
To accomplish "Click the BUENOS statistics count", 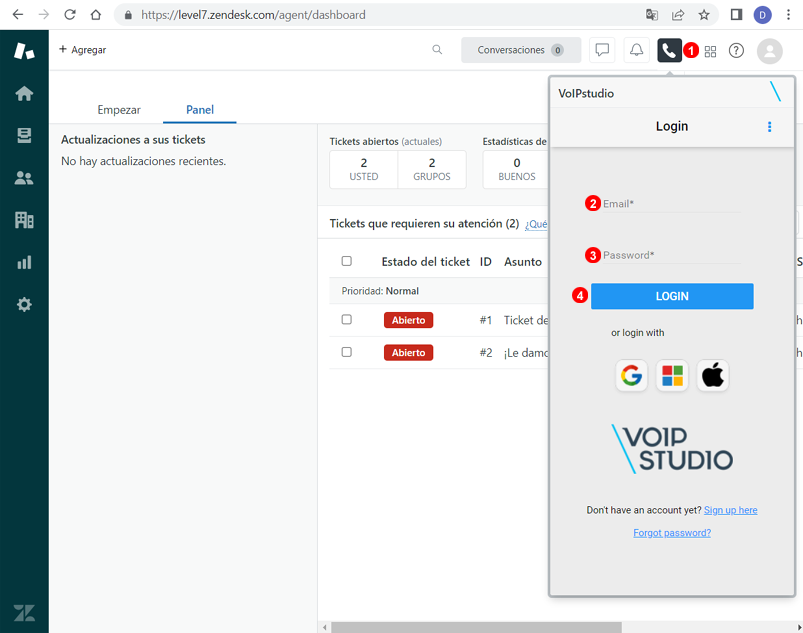I will 517,170.
